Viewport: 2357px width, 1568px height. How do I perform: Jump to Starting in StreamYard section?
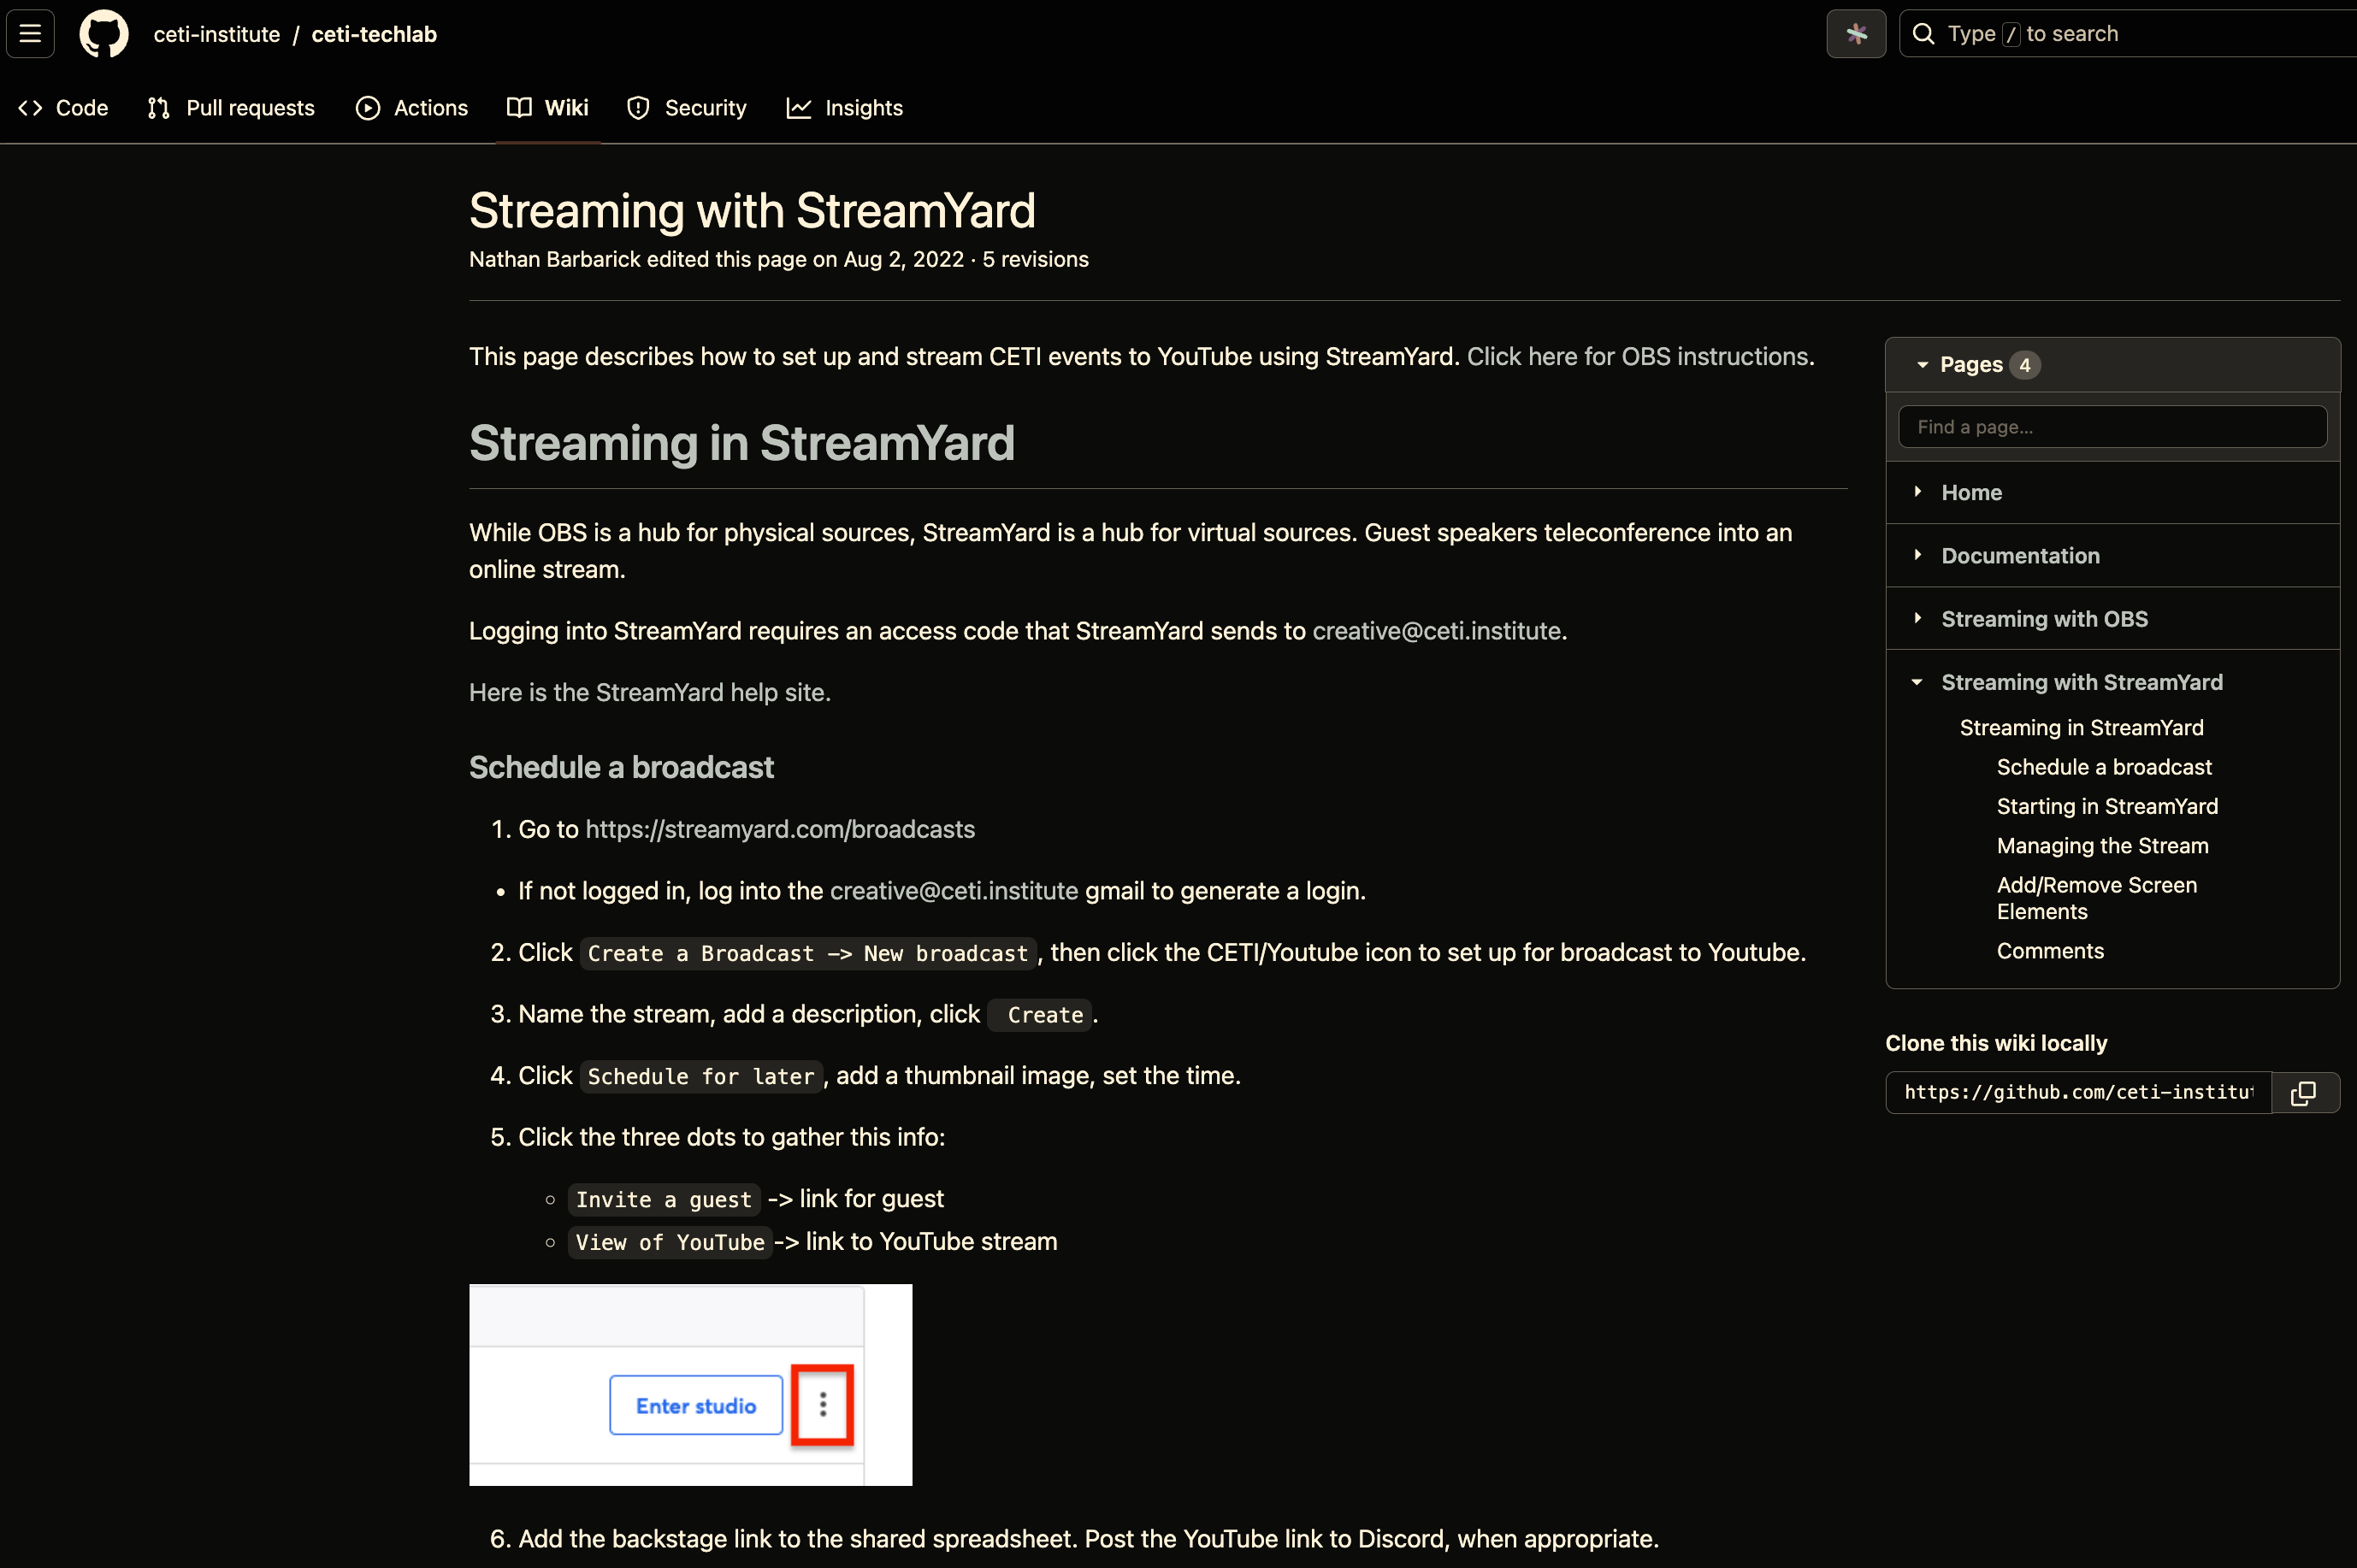point(2107,806)
